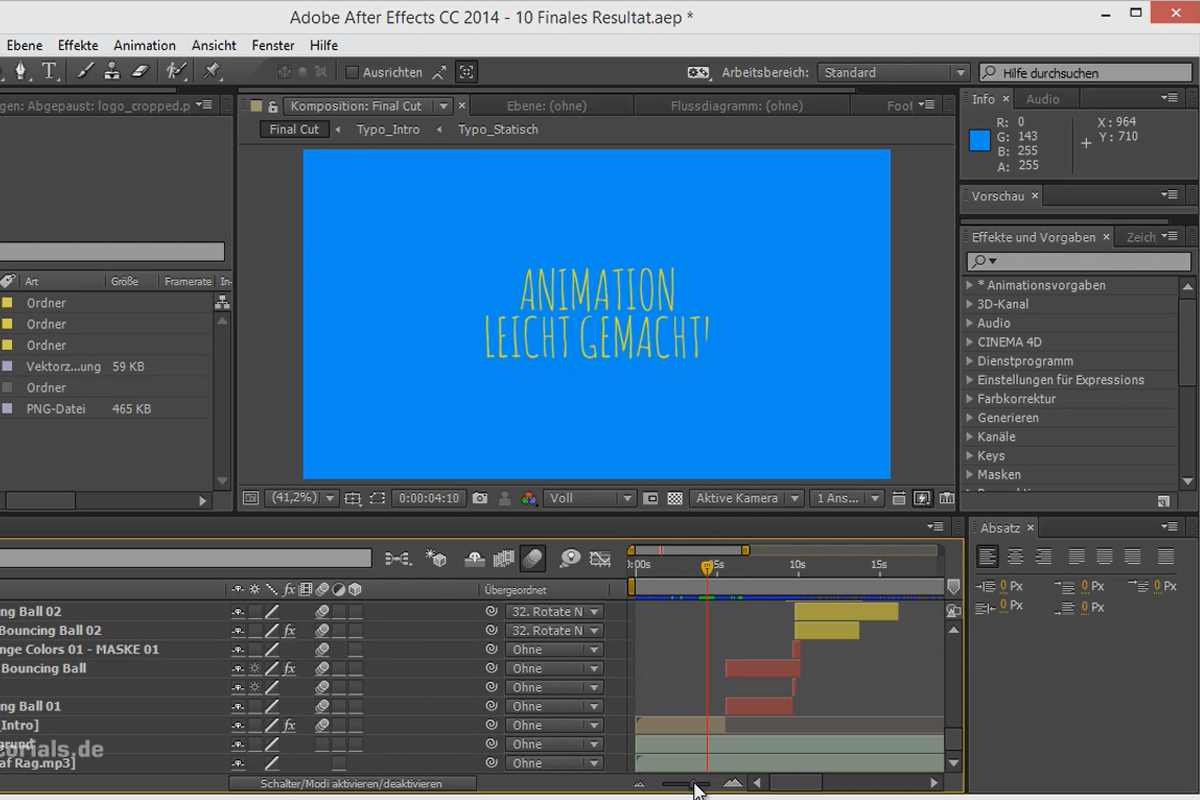
Task: Click the Effekte und Vorgaben search field
Action: (1079, 261)
